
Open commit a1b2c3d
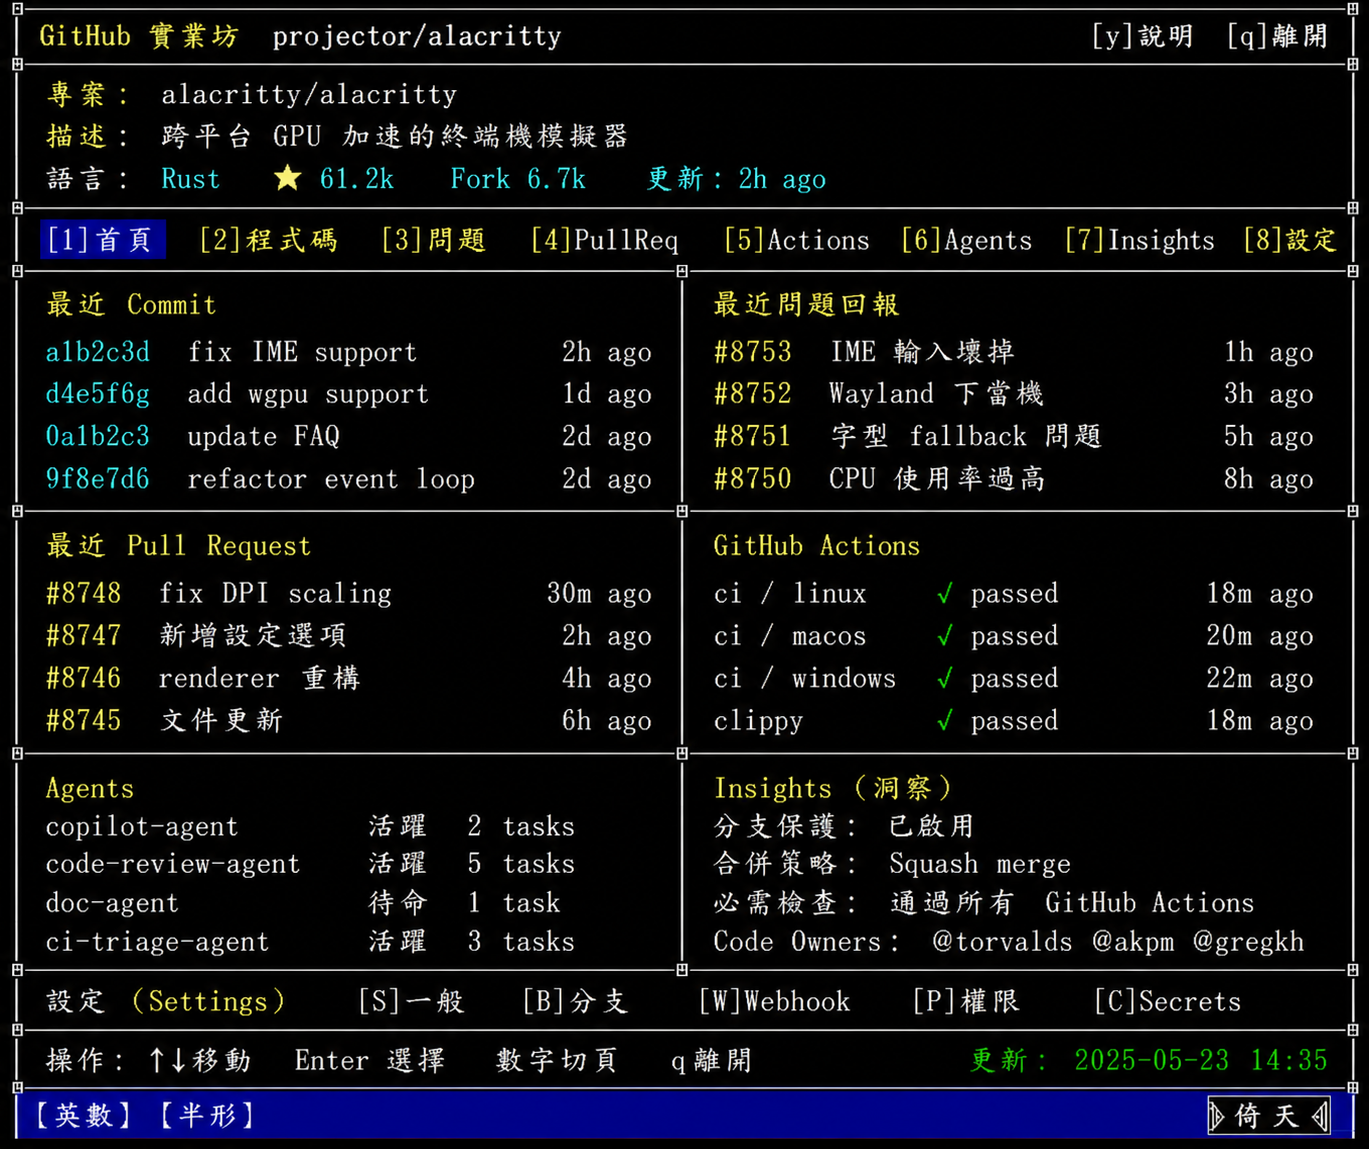tap(98, 352)
